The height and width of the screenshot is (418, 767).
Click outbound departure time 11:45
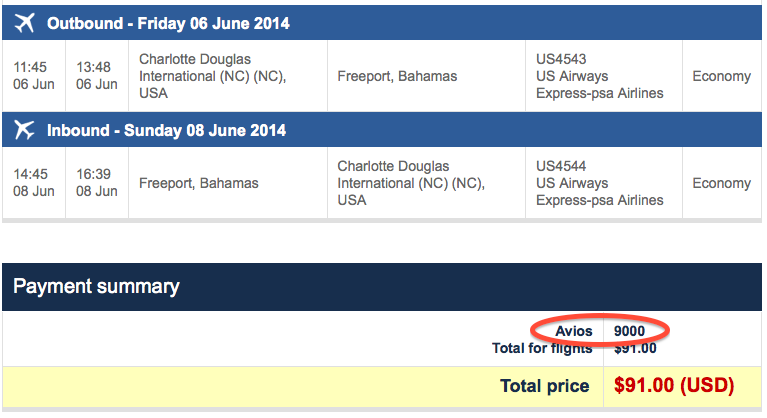30,67
